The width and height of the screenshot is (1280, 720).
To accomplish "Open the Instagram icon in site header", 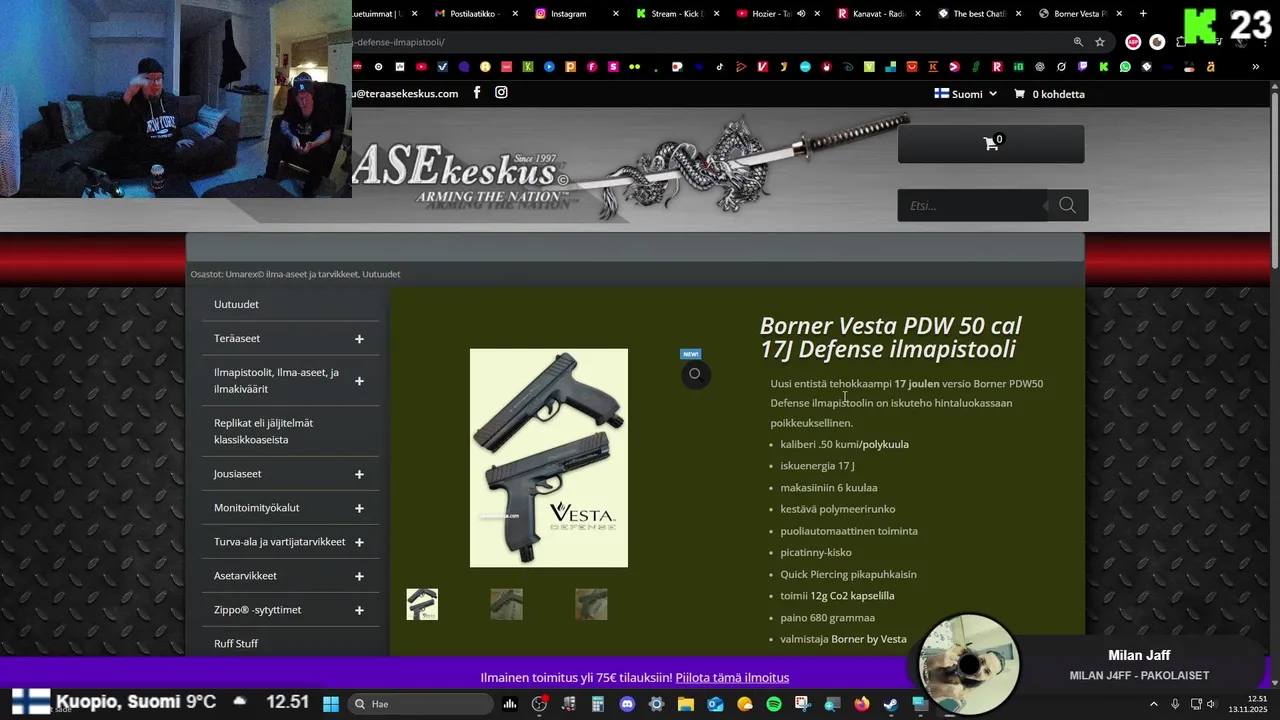I will click(501, 93).
